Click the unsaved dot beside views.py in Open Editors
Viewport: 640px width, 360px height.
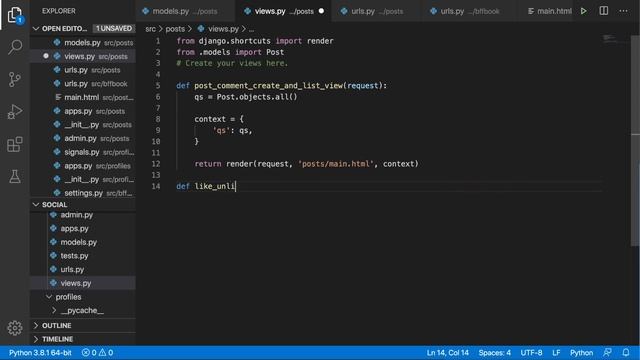[x=46, y=56]
